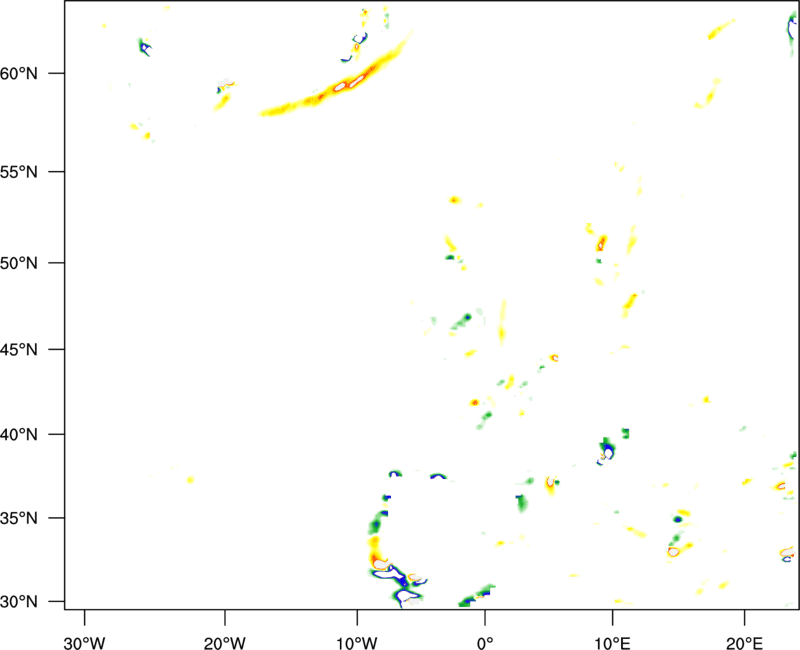Click the 30°W longitude label
Image resolution: width=800 pixels, height=650 pixels.
pos(85,643)
